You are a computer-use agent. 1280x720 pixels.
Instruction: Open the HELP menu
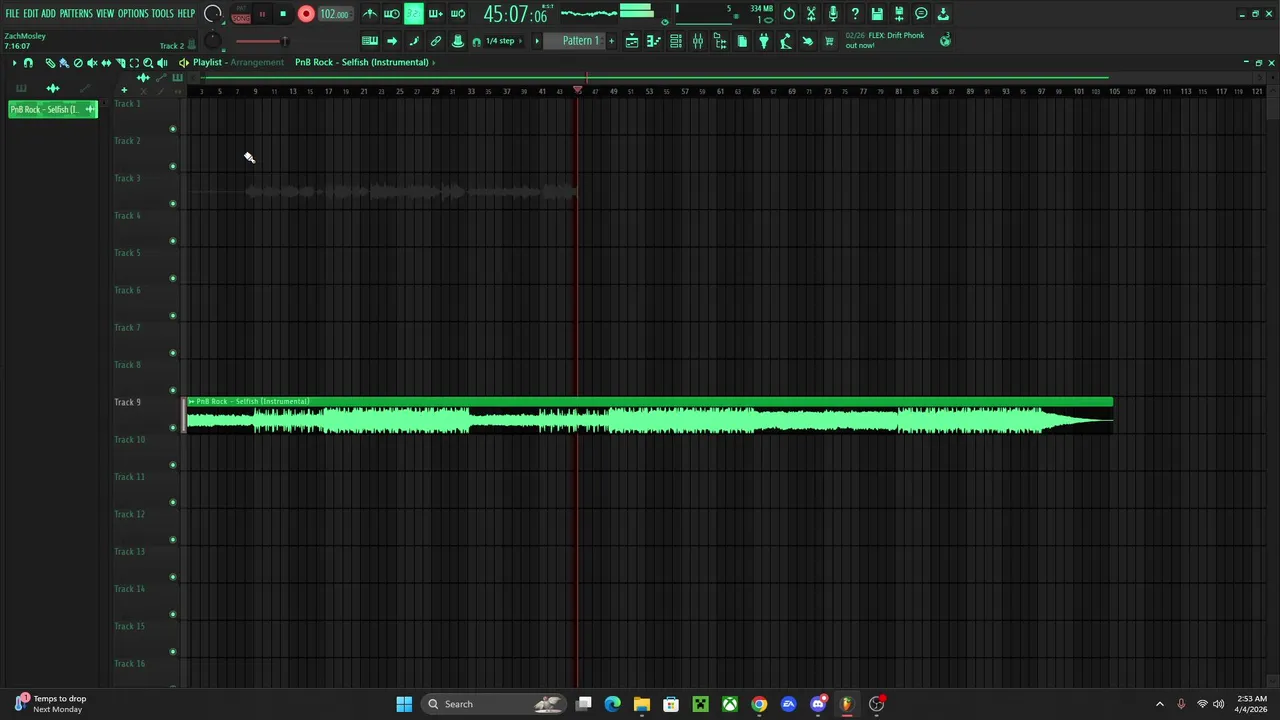186,14
